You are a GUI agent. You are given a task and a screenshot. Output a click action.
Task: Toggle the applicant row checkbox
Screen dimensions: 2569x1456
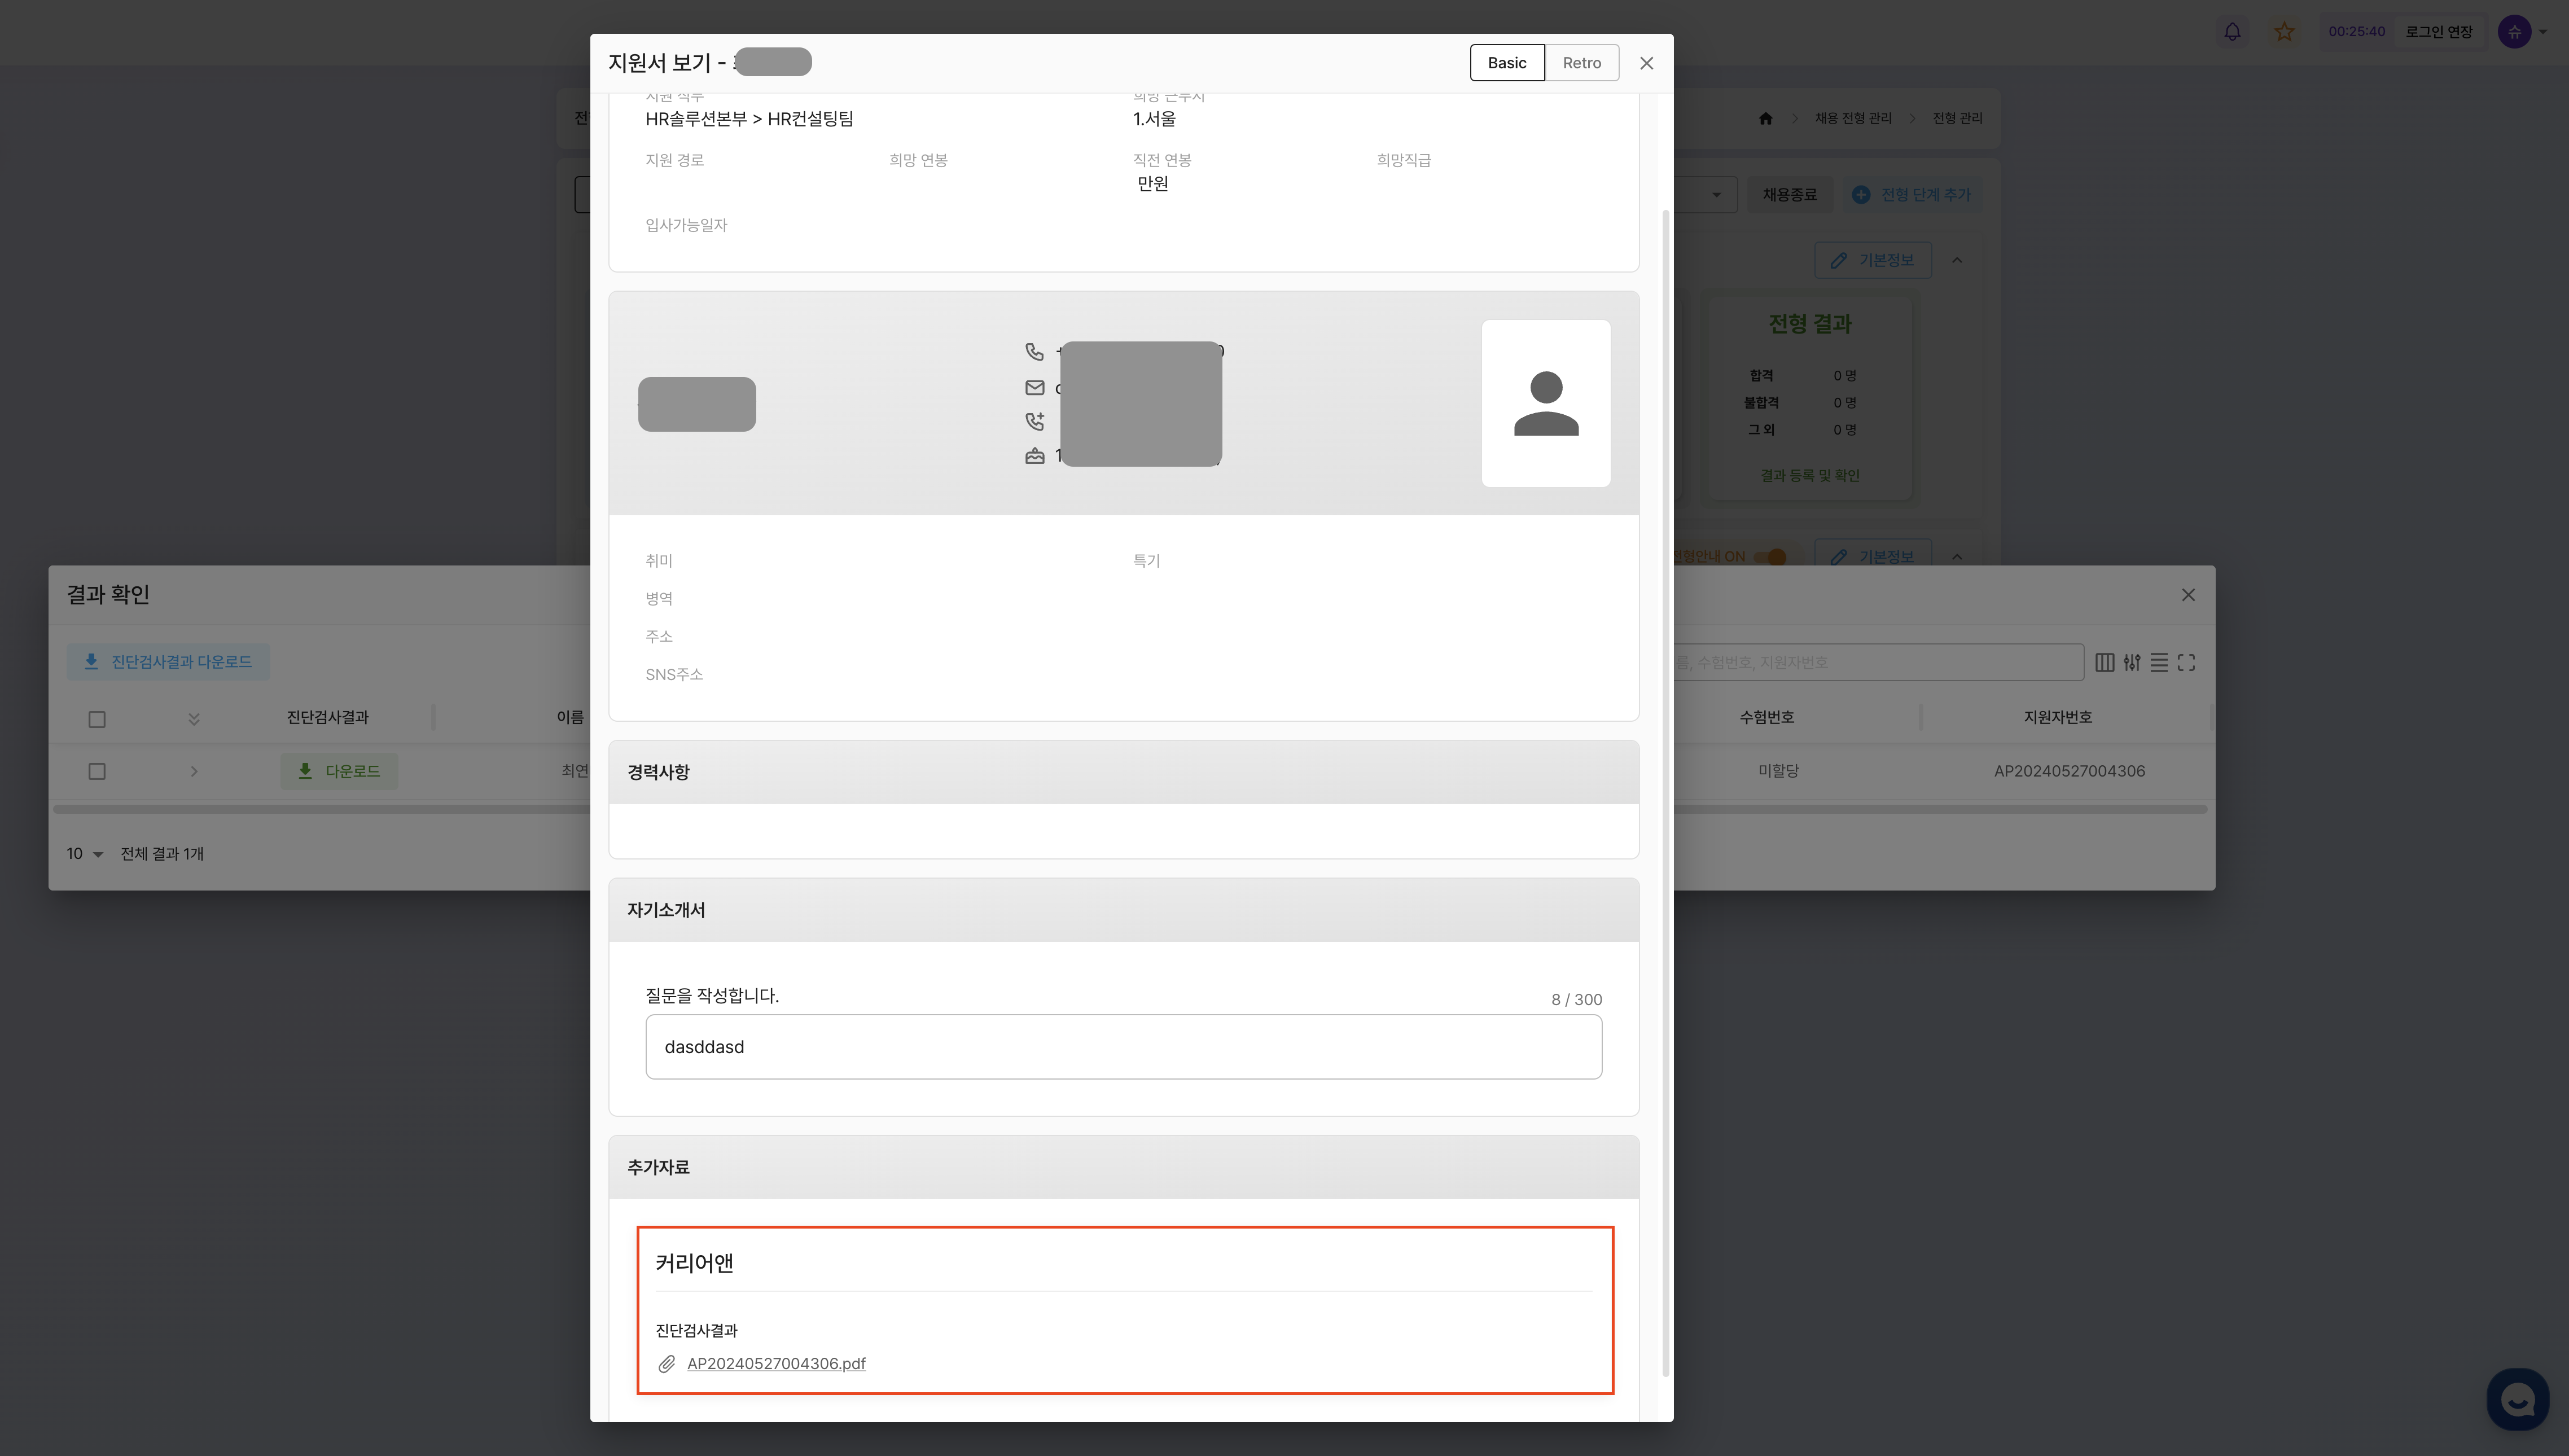click(x=97, y=771)
